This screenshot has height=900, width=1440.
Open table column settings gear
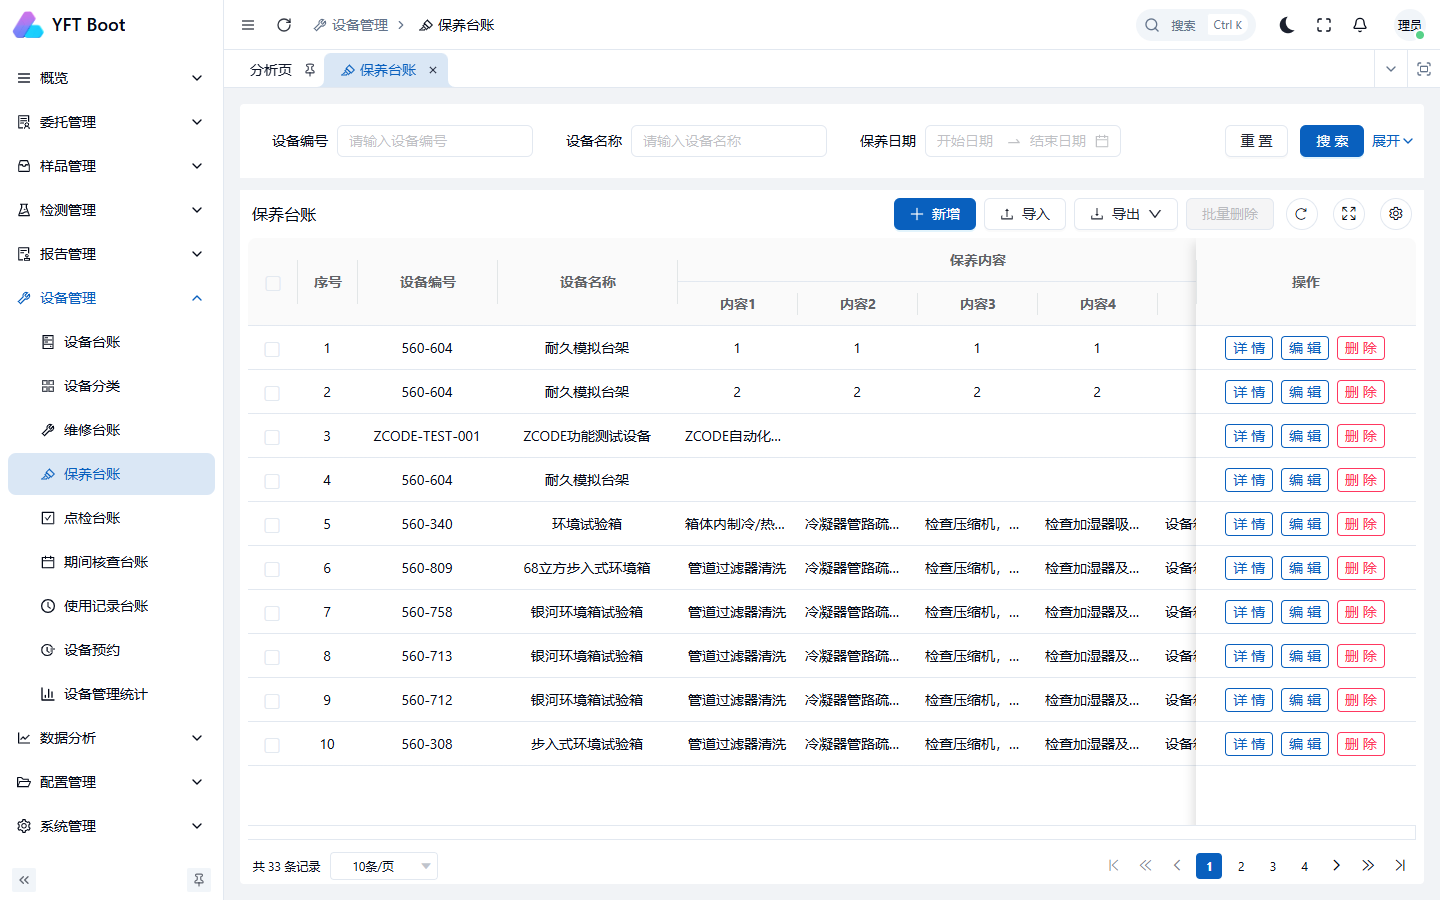(1396, 214)
